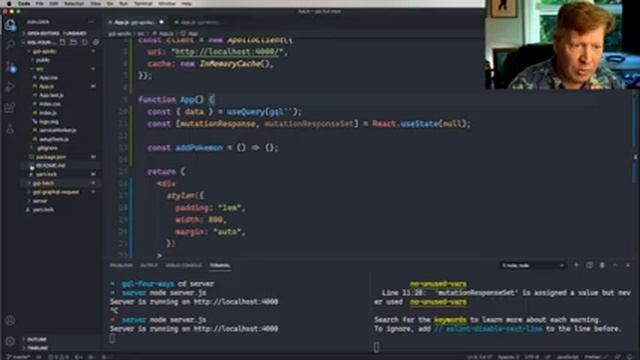The width and height of the screenshot is (640, 360).
Task: Expand the server folder
Action: point(60,201)
